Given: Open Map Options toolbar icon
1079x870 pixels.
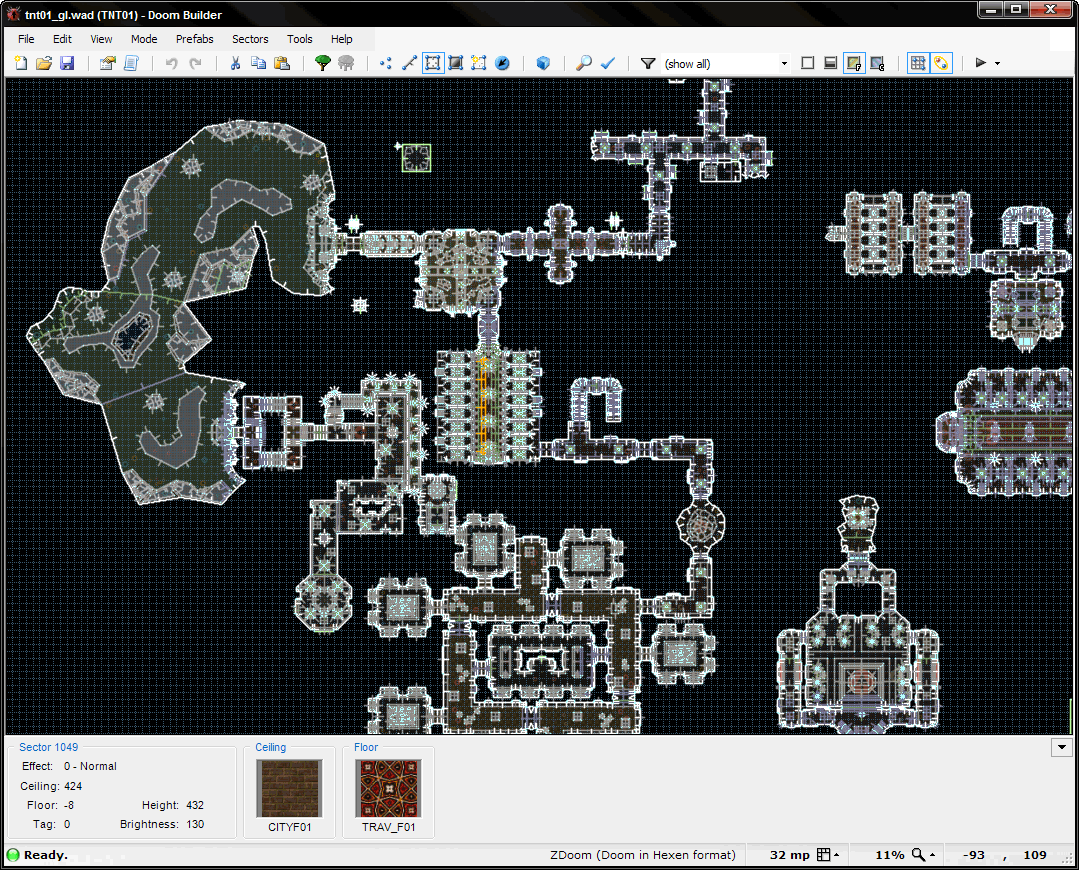Looking at the screenshot, I should point(107,63).
